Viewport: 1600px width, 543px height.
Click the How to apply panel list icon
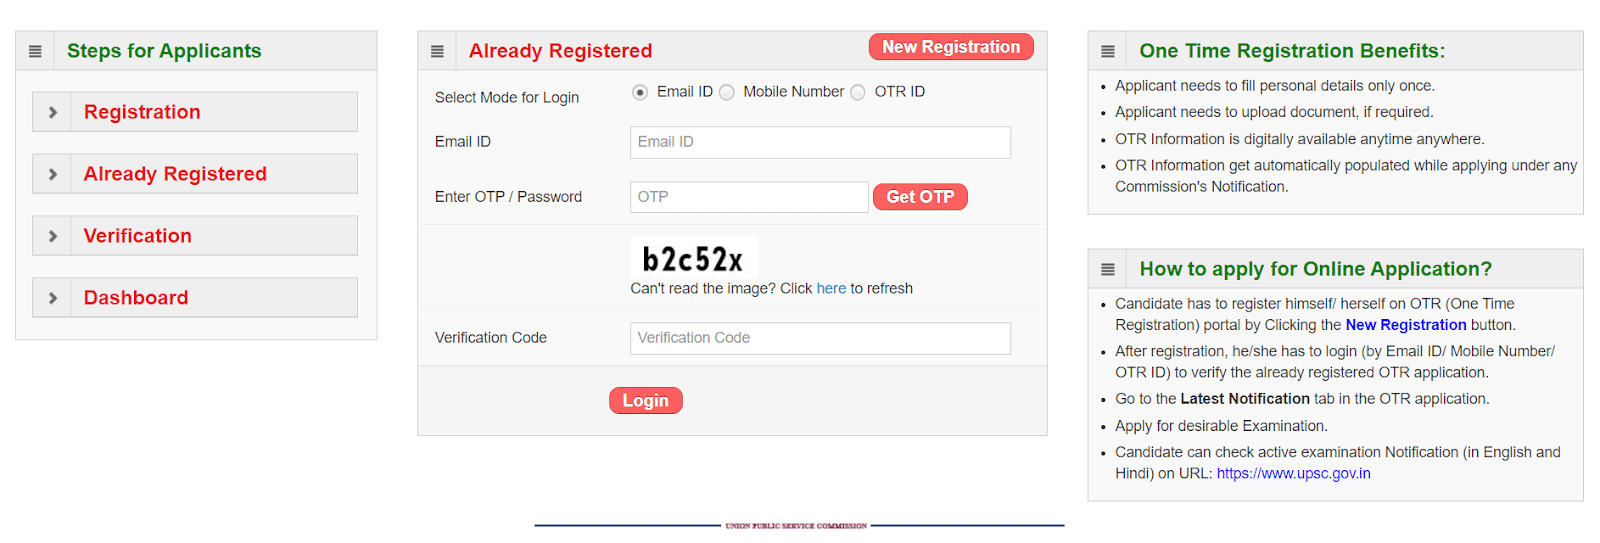click(1107, 269)
